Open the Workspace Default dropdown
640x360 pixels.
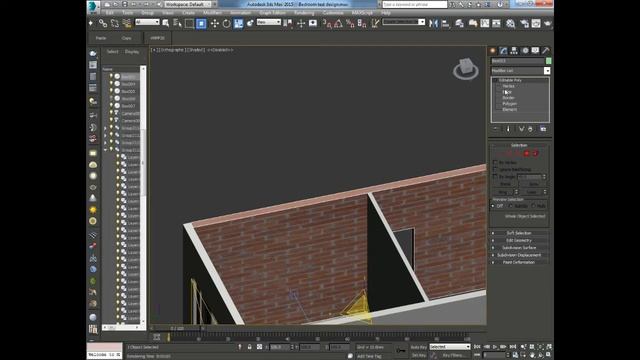click(189, 4)
